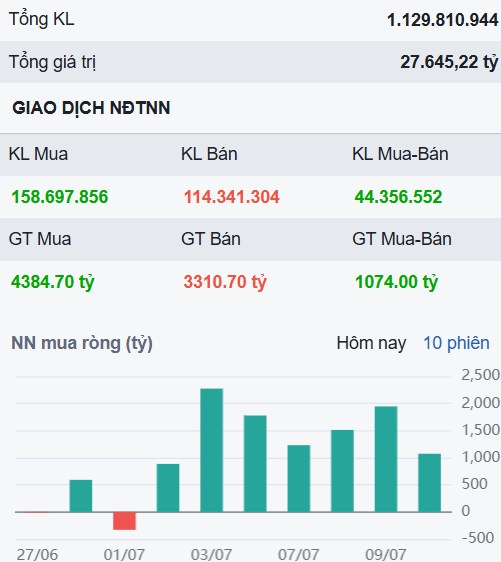
Task: Click the net volume 44.356.552
Action: pyautogui.click(x=399, y=197)
